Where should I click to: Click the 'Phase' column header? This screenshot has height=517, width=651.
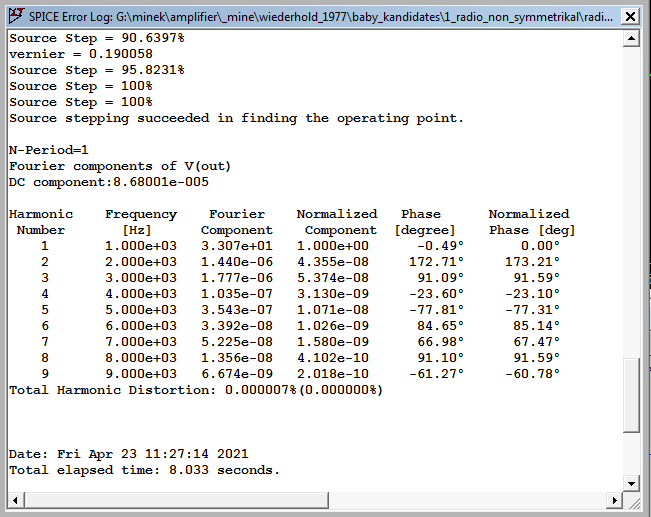coord(421,214)
